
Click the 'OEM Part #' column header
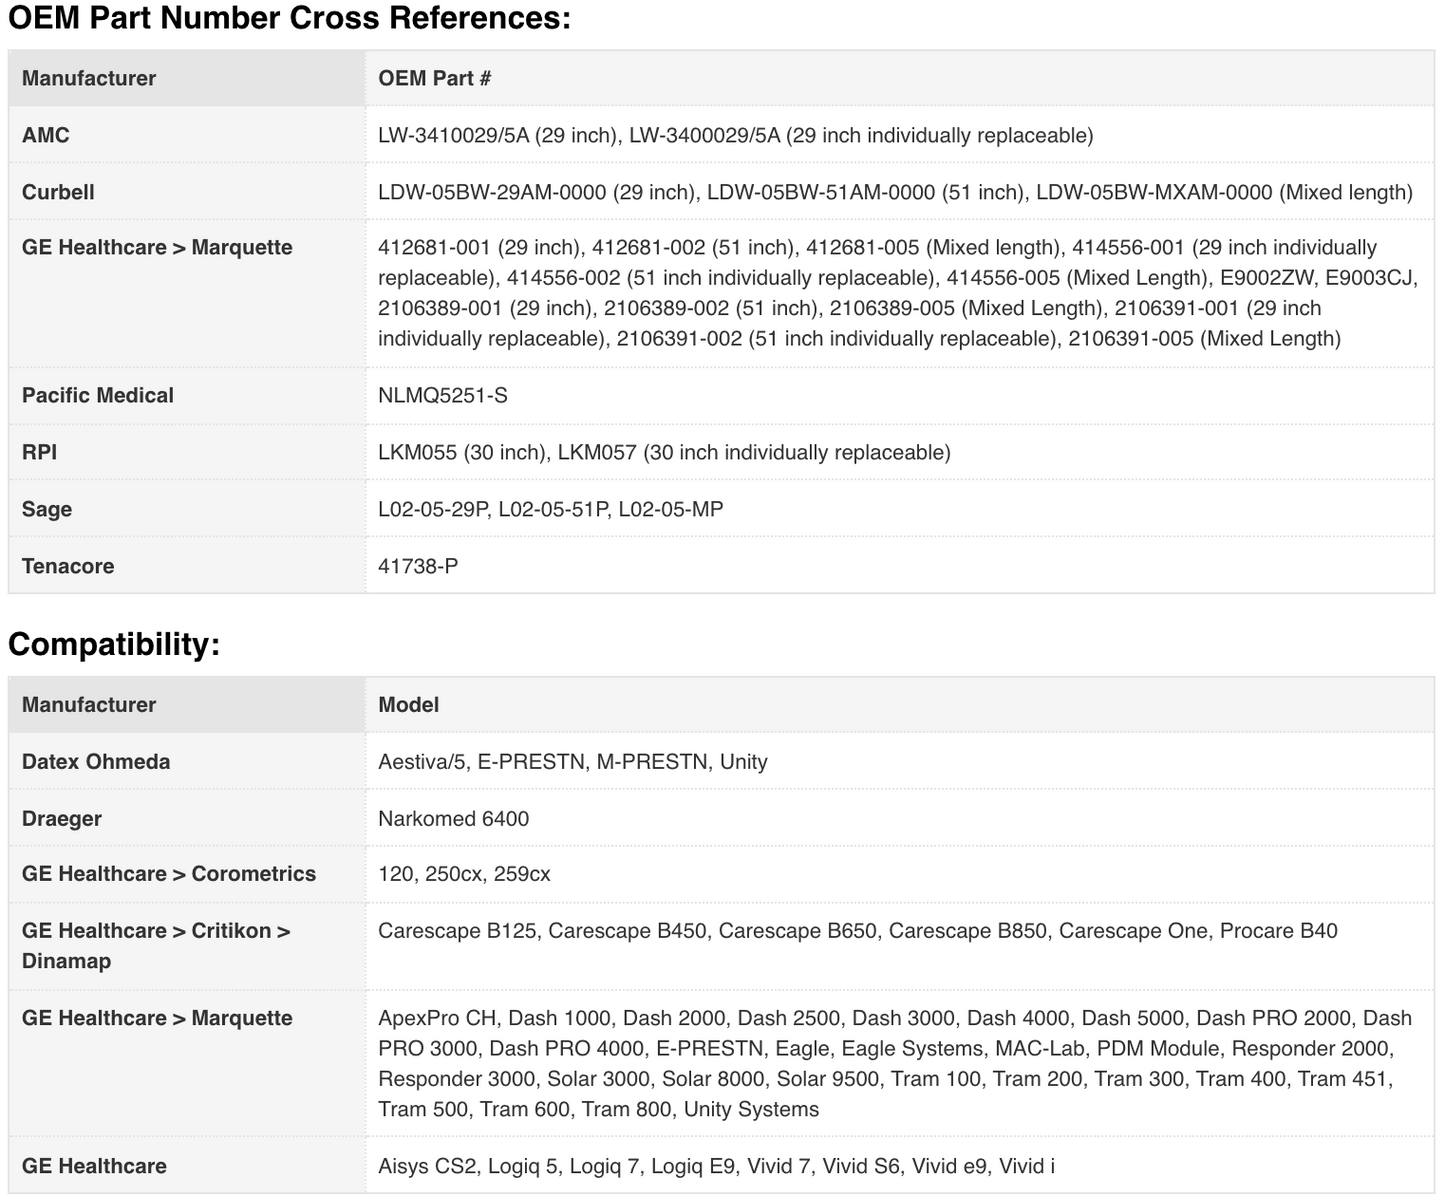[x=899, y=78]
